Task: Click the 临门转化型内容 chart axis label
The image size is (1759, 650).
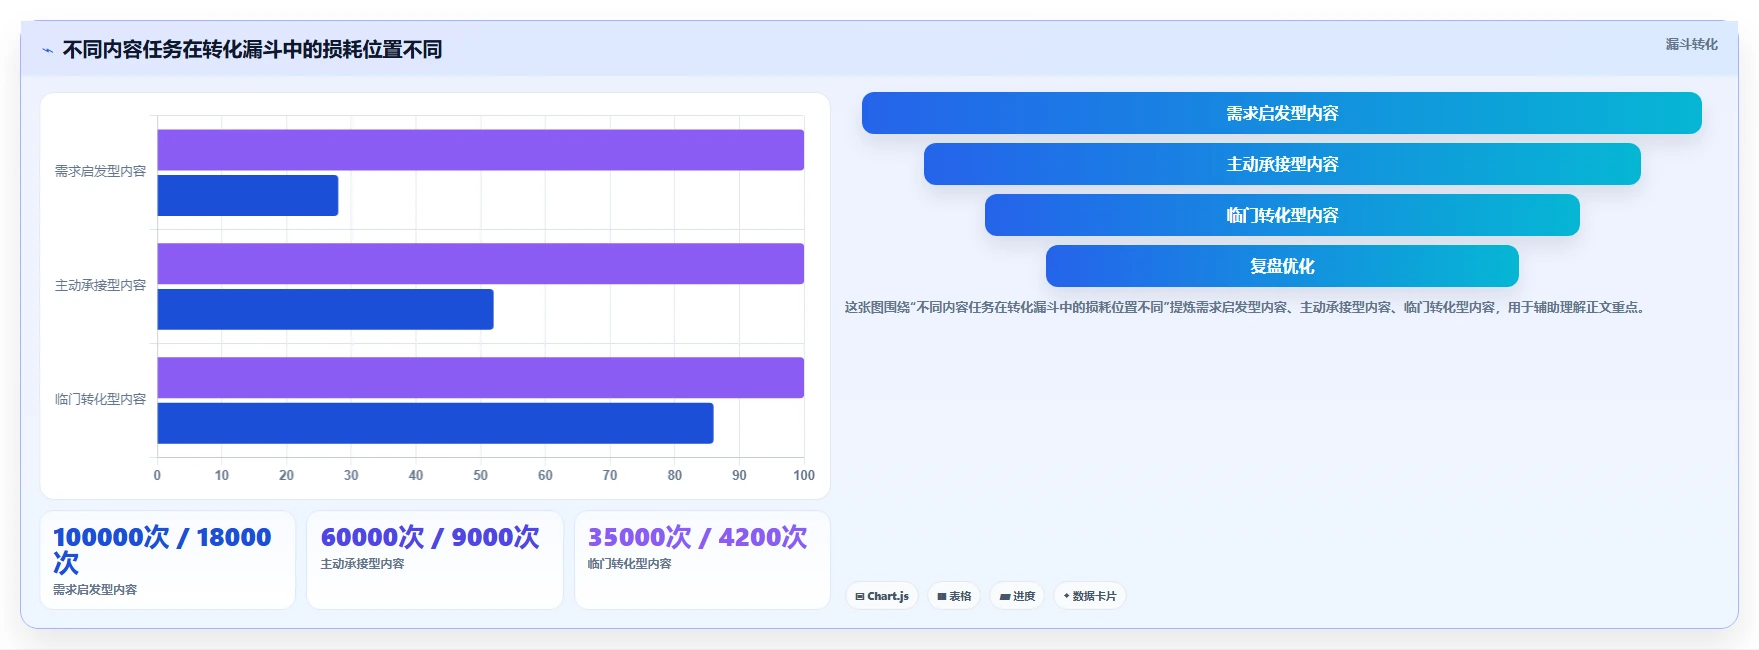Action: pyautogui.click(x=100, y=400)
